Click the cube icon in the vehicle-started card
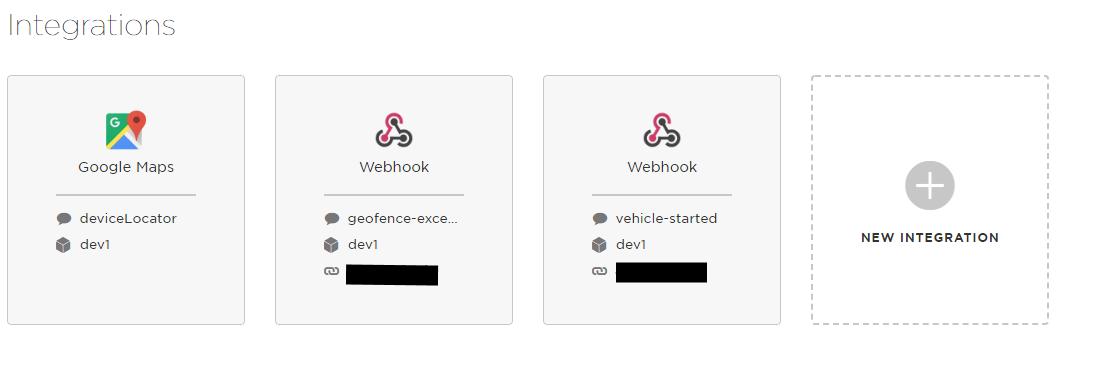 pyautogui.click(x=600, y=245)
